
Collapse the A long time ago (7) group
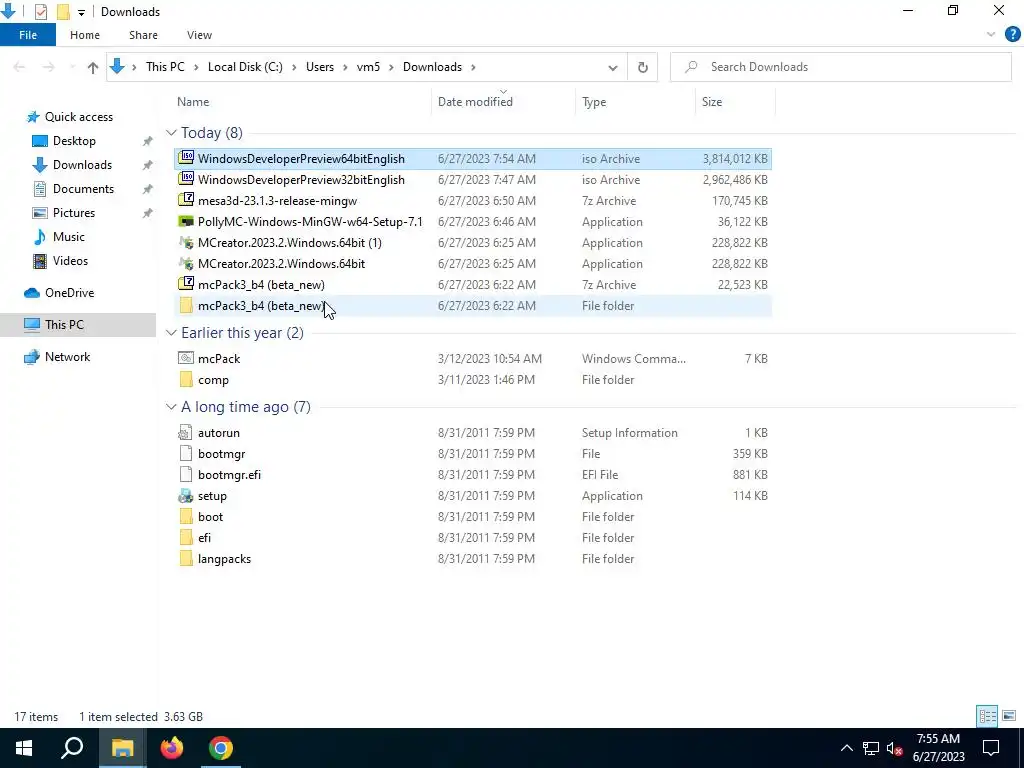(x=171, y=407)
